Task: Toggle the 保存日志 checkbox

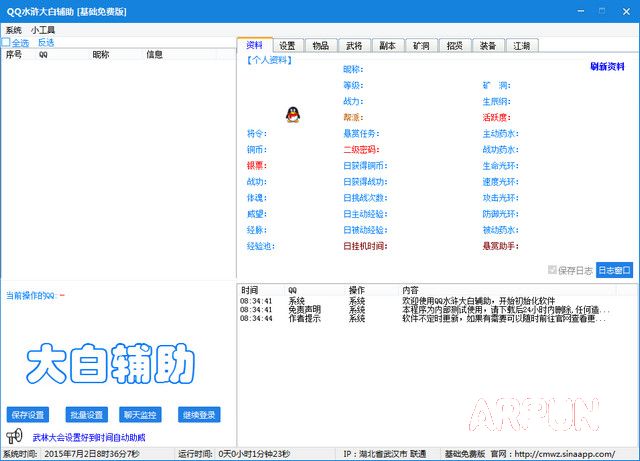Action: point(552,269)
